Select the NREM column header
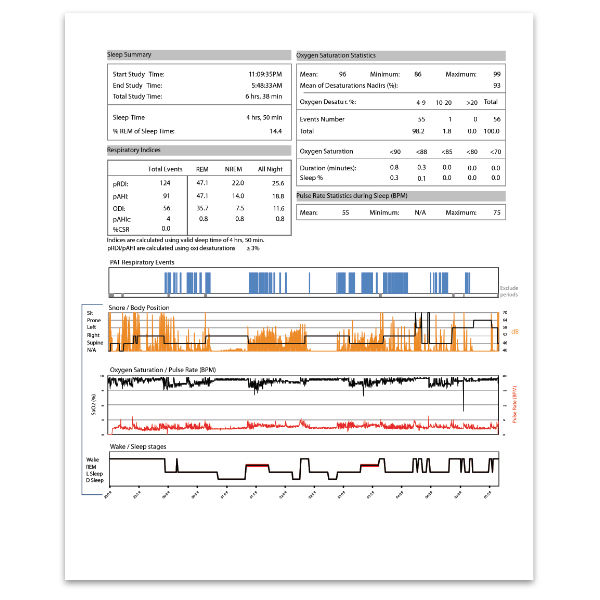This screenshot has height=600, width=600. pyautogui.click(x=233, y=169)
